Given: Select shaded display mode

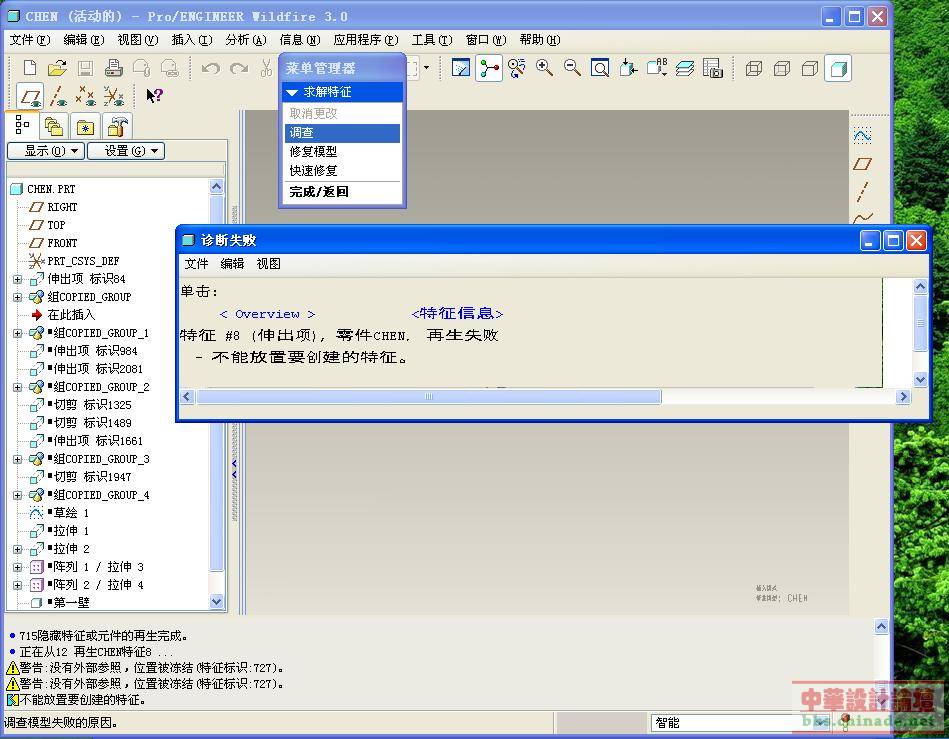Looking at the screenshot, I should click(838, 68).
